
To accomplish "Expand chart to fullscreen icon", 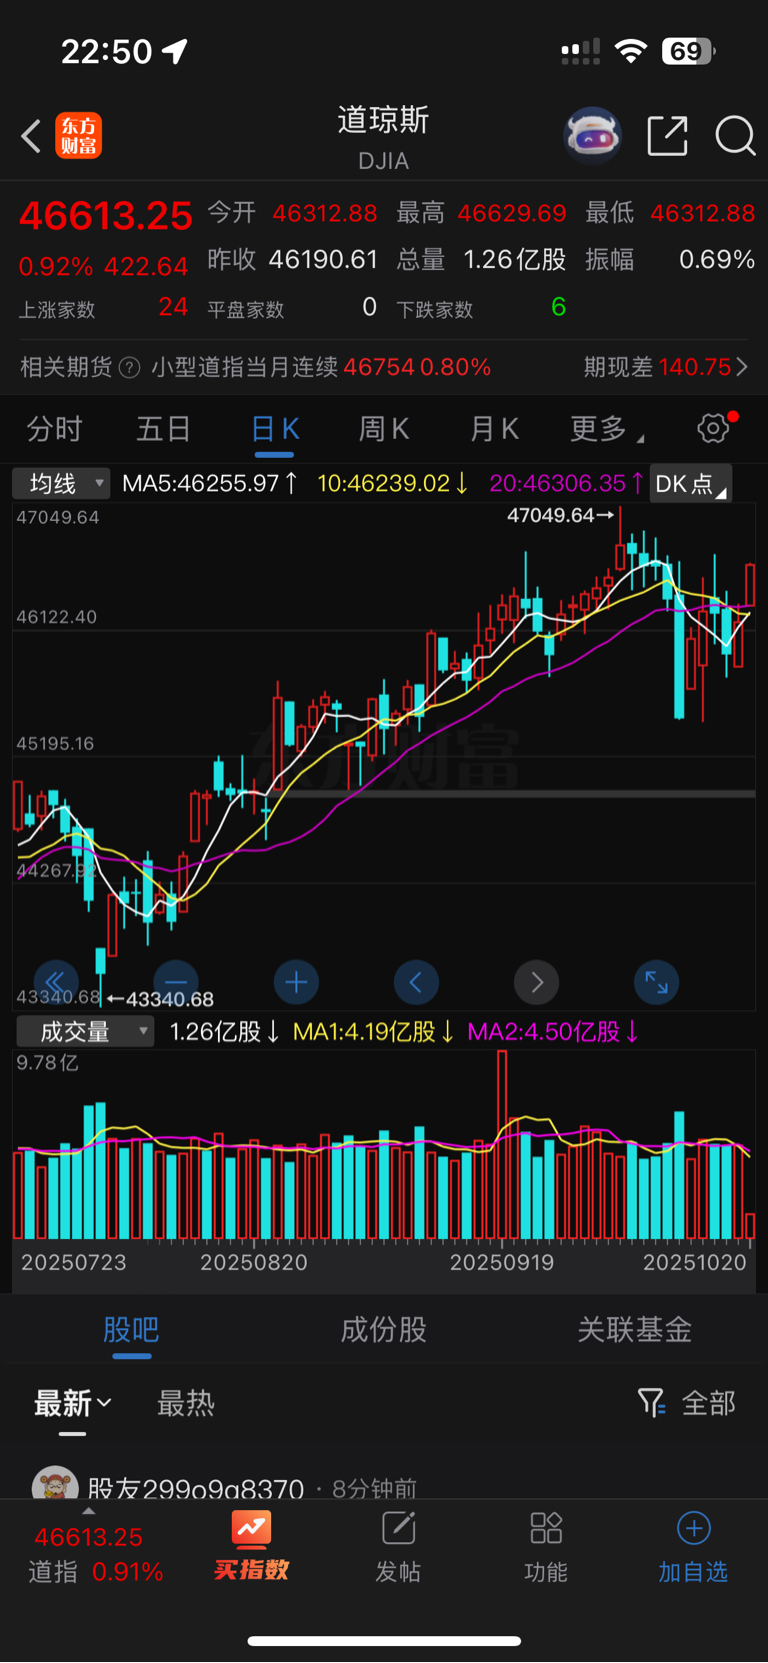I will [x=657, y=983].
